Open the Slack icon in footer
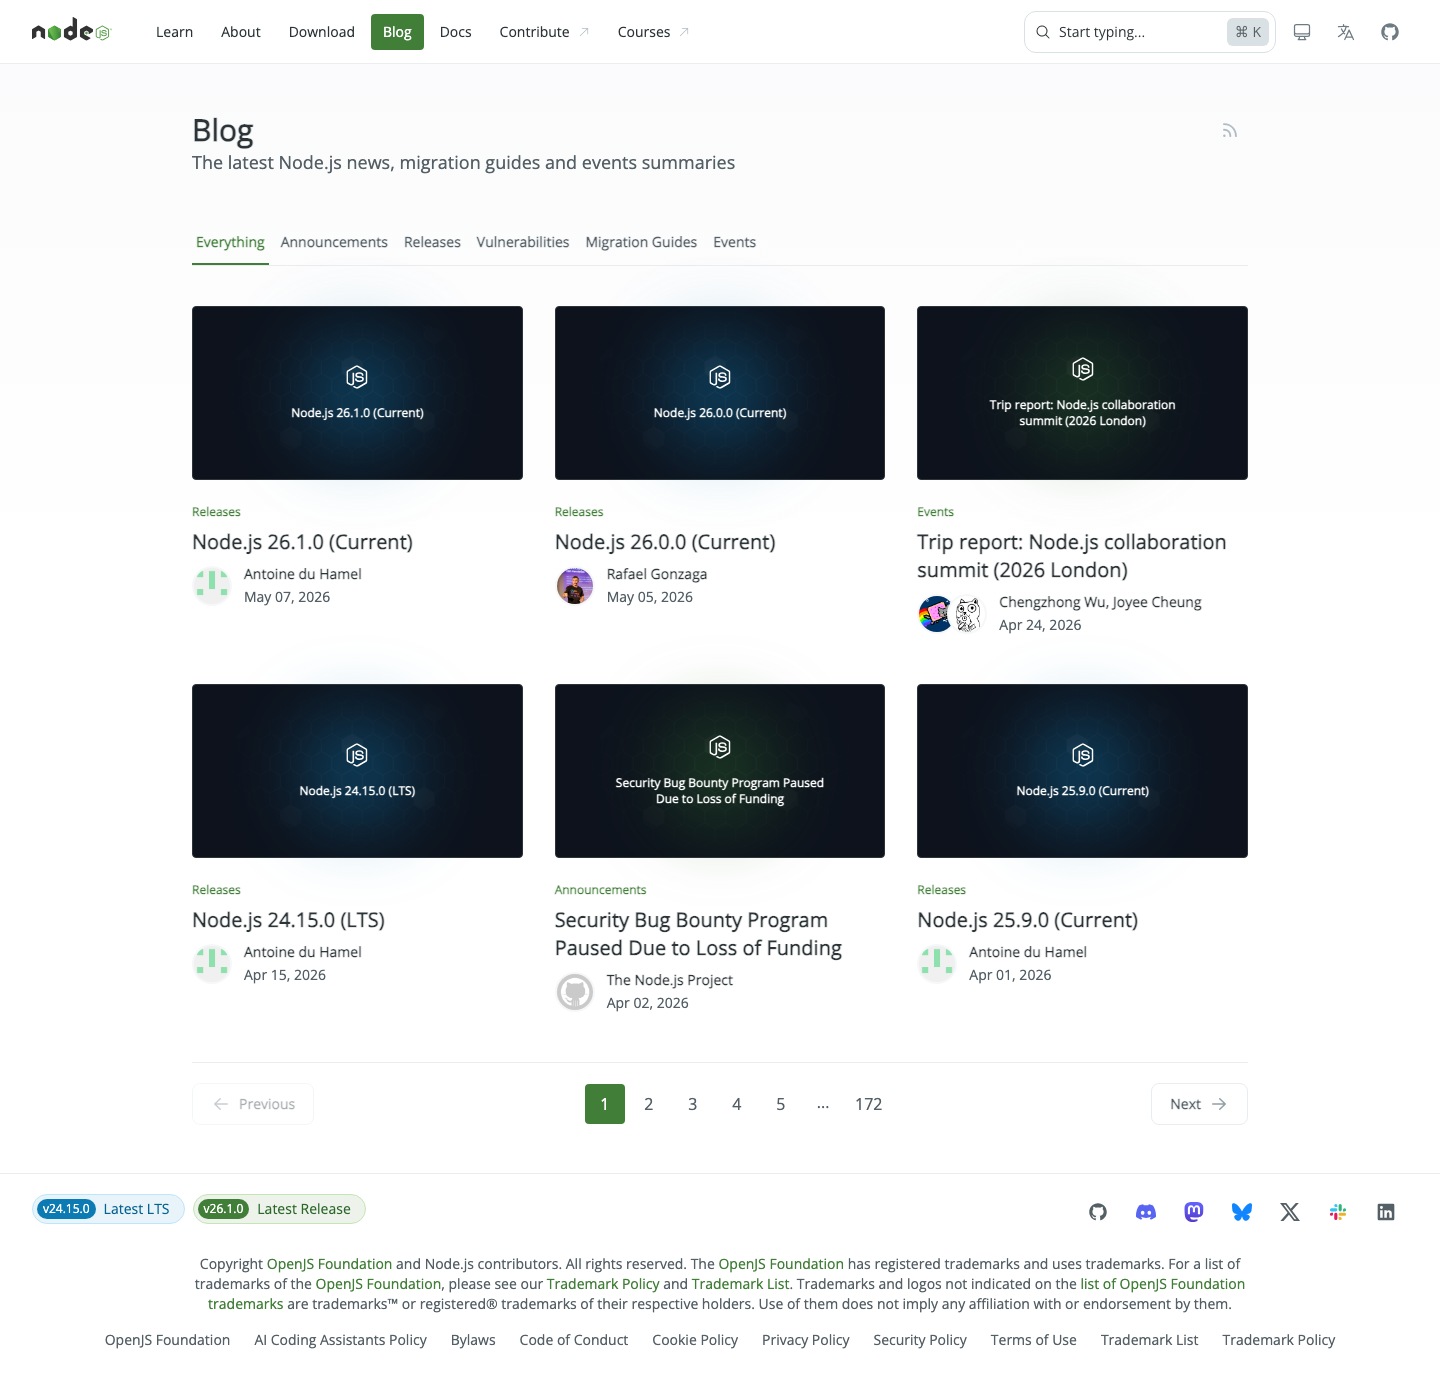1440x1378 pixels. [x=1338, y=1212]
